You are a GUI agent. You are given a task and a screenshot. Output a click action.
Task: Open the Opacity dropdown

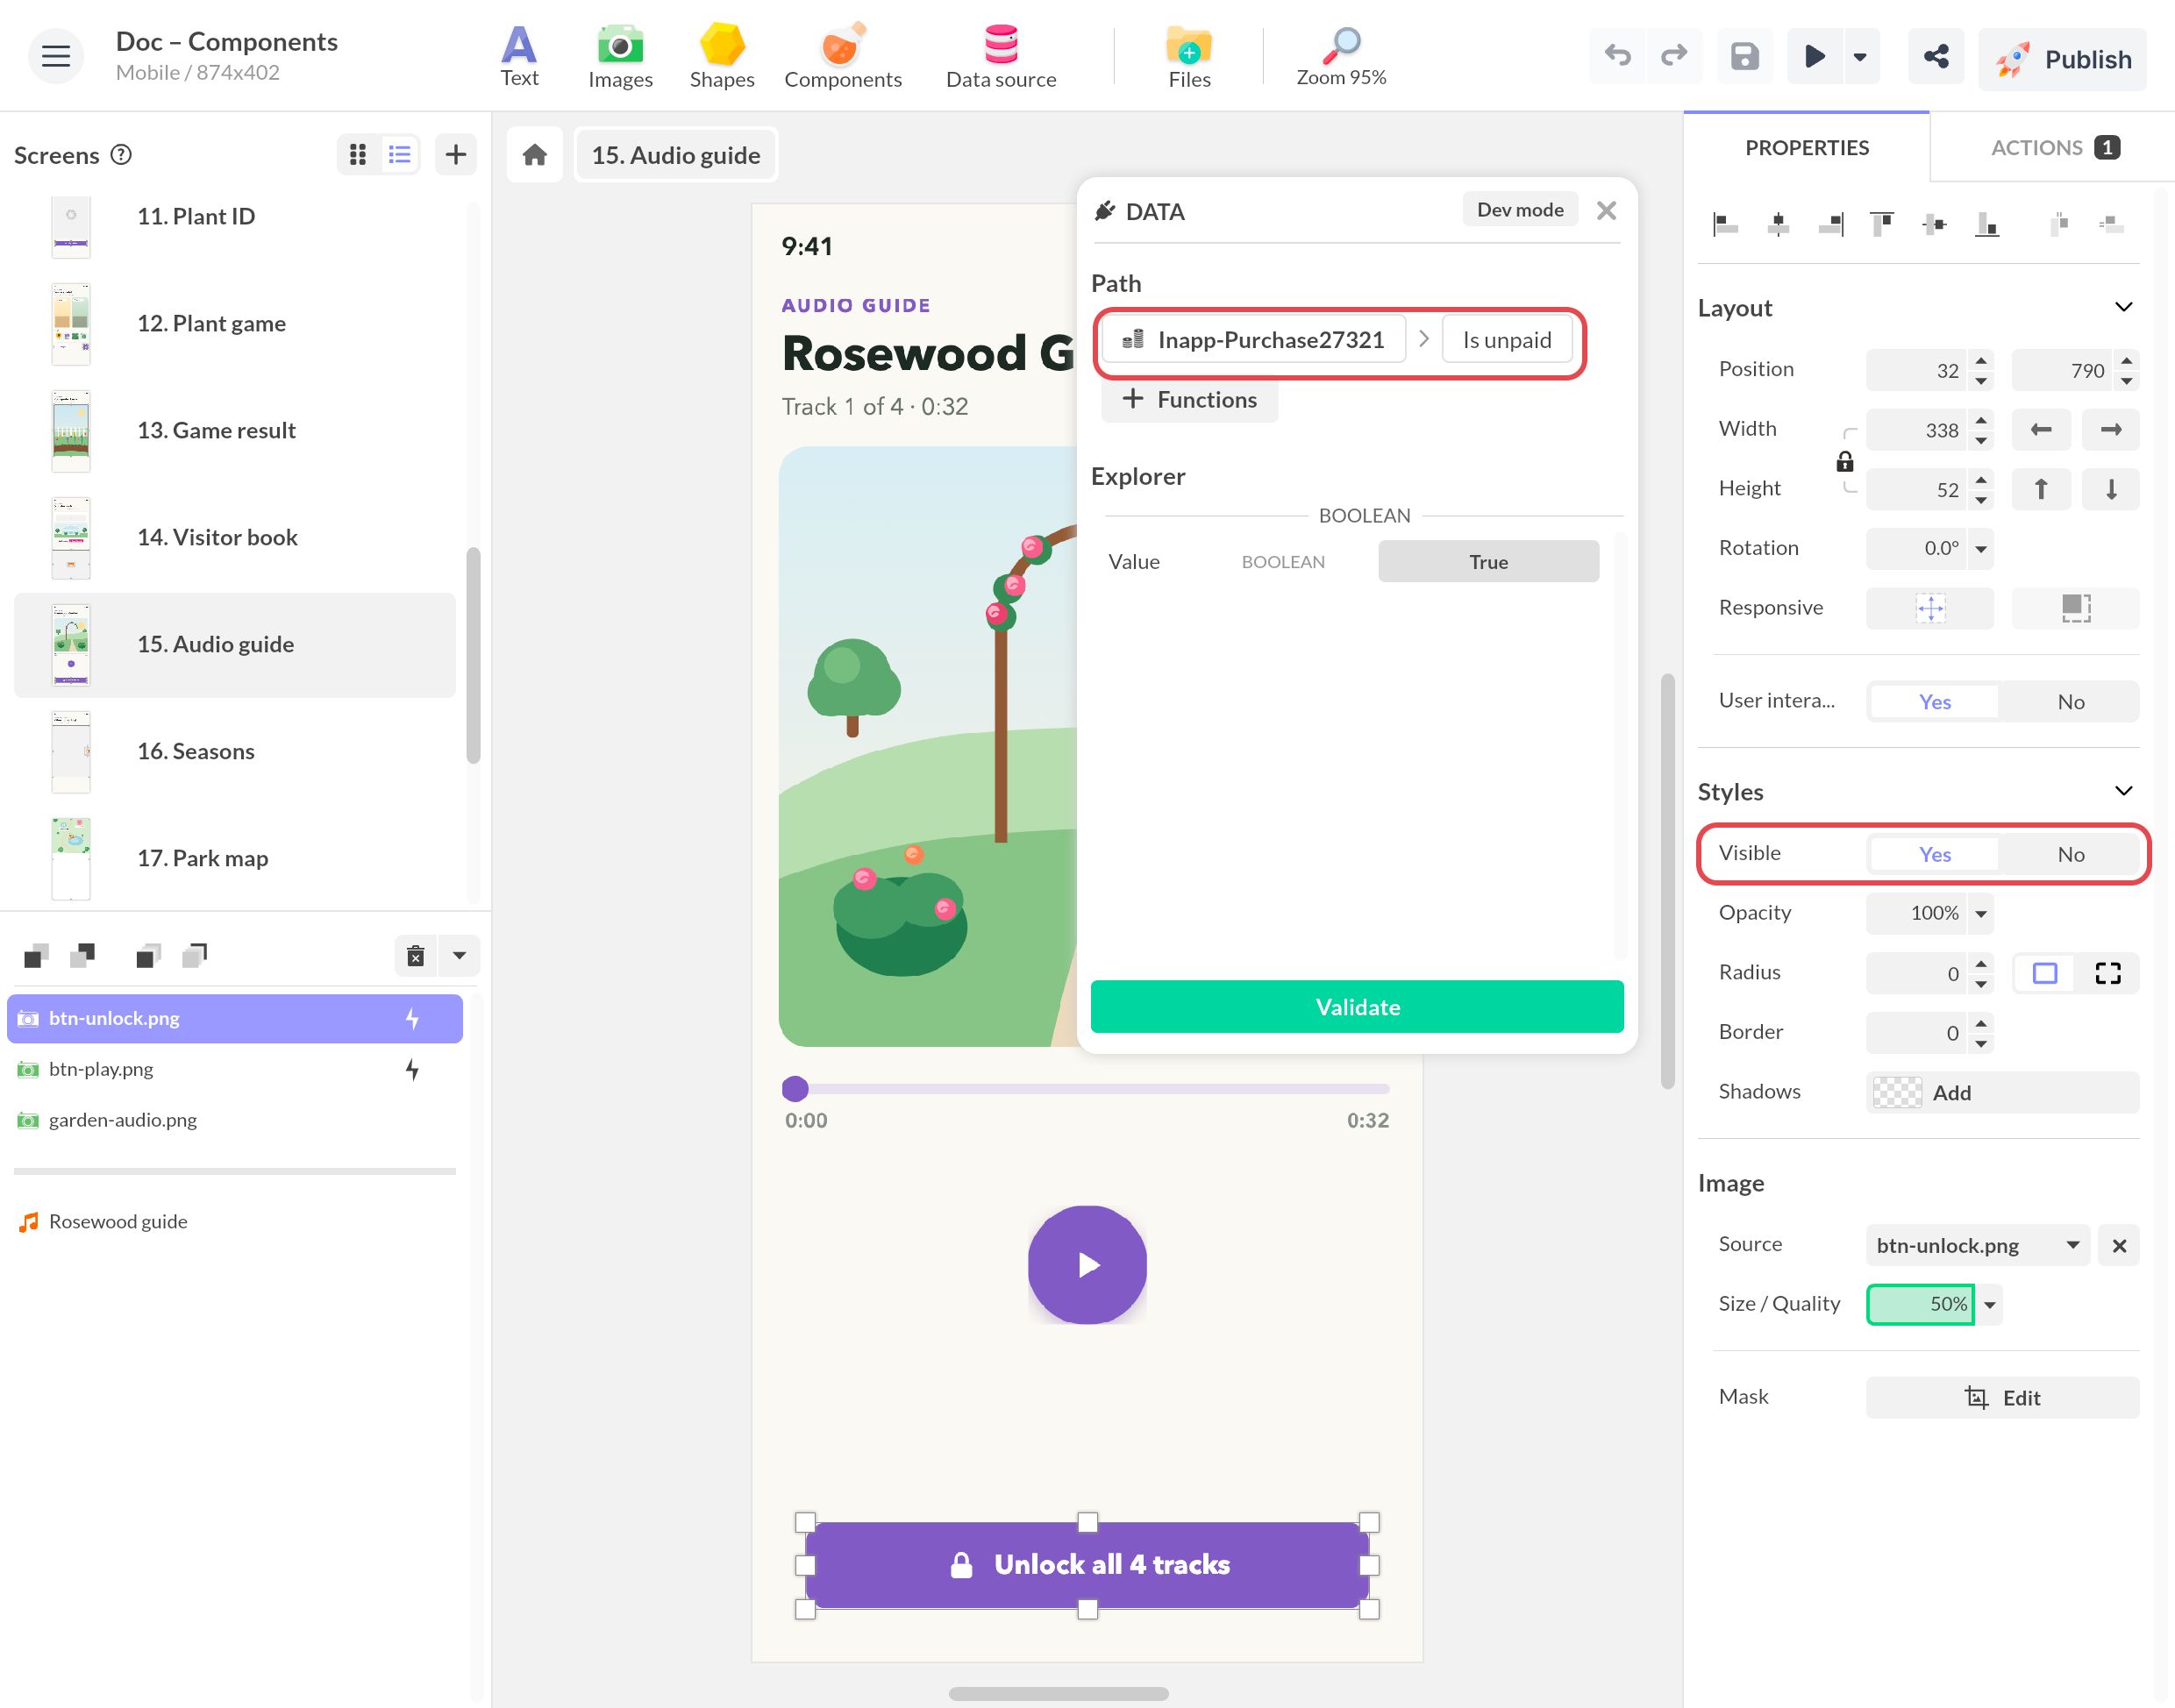click(x=1980, y=913)
